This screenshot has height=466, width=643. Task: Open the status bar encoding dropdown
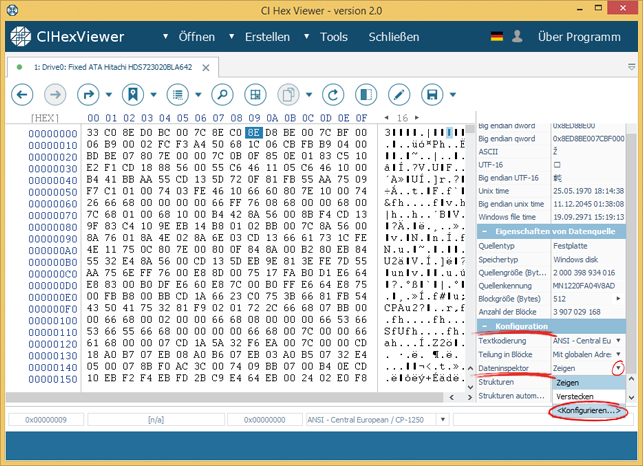443,420
